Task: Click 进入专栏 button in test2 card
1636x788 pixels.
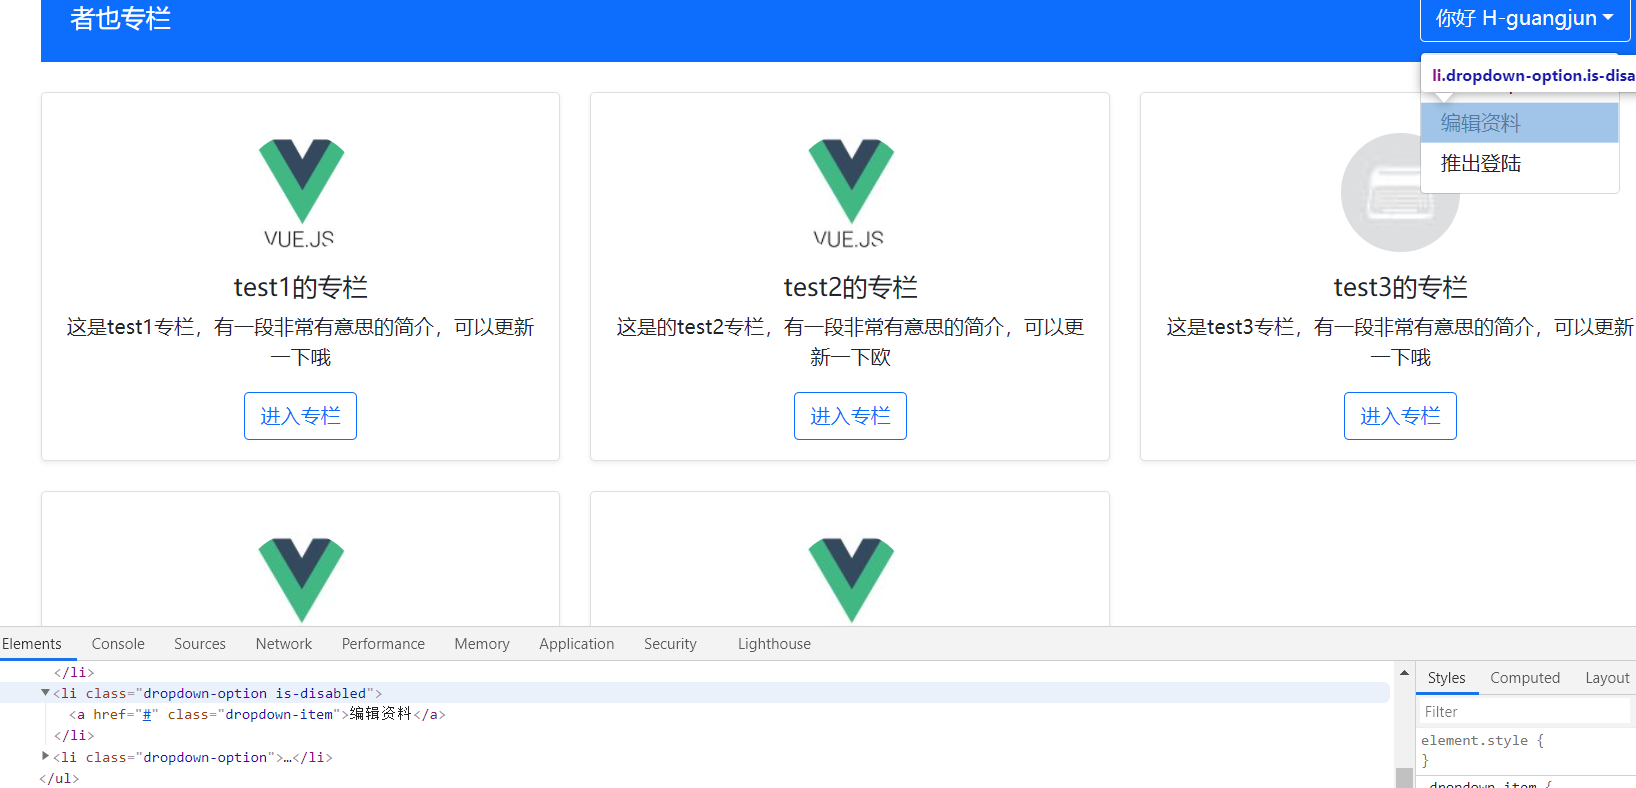Action: (x=850, y=416)
